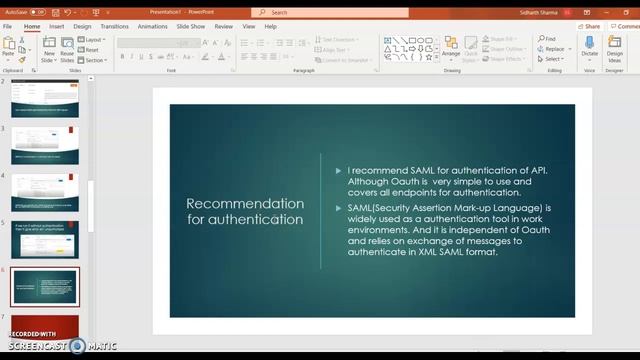Viewport: 640px width, 360px height.
Task: Click the Bold formatting button
Action: pyautogui.click(x=122, y=57)
